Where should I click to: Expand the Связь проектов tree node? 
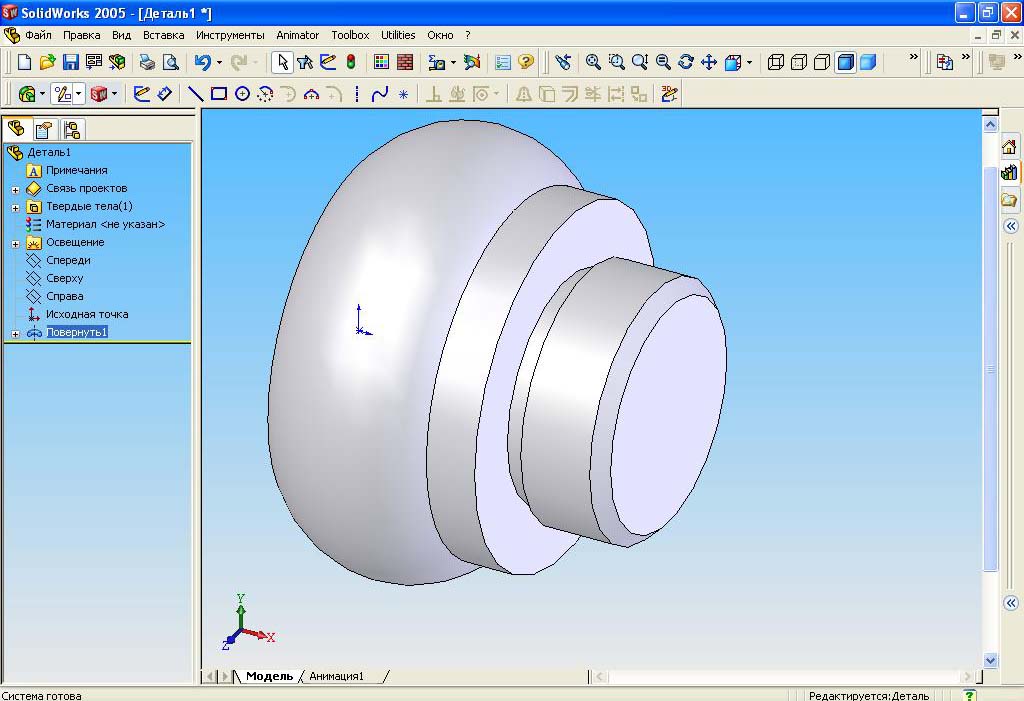15,189
